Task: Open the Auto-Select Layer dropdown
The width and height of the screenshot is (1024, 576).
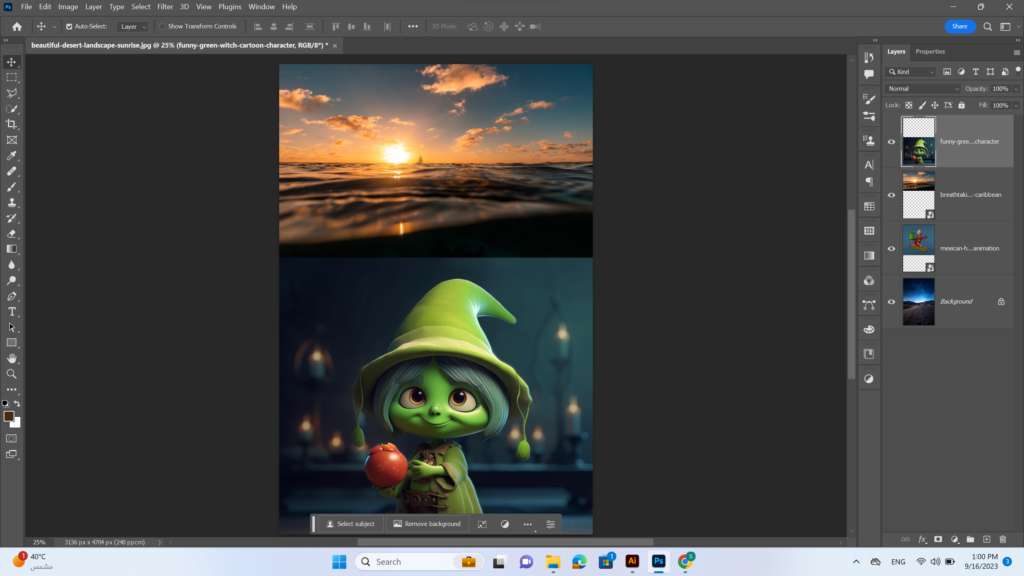Action: (x=133, y=27)
